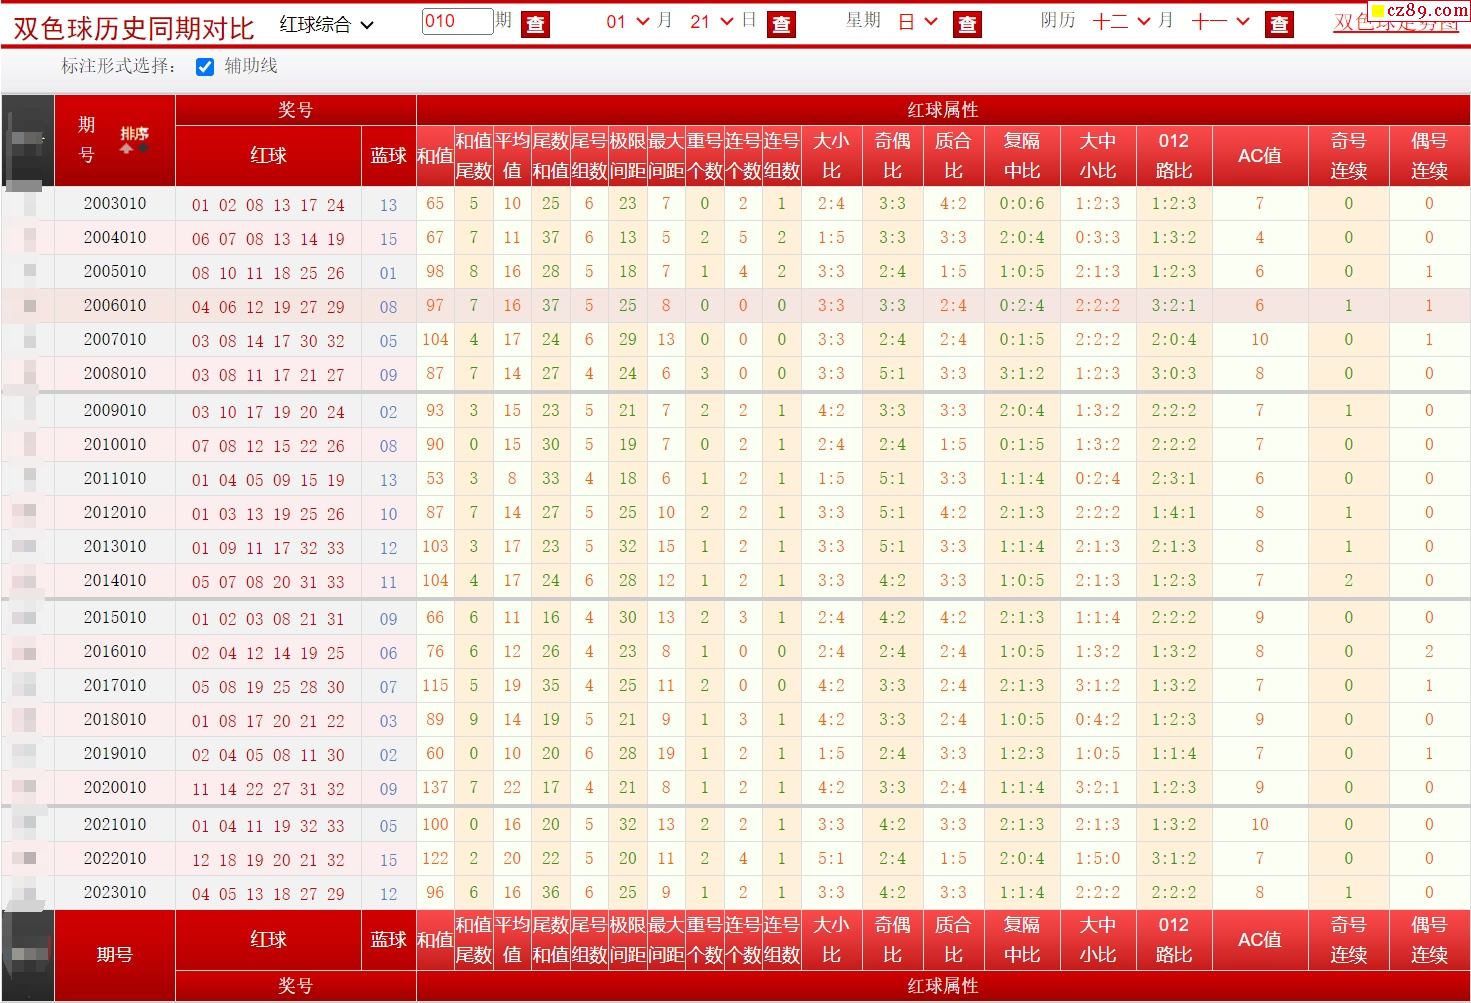Toggle the 辅助线 checkbox
Screen dimensions: 1471x1003
[x=205, y=67]
